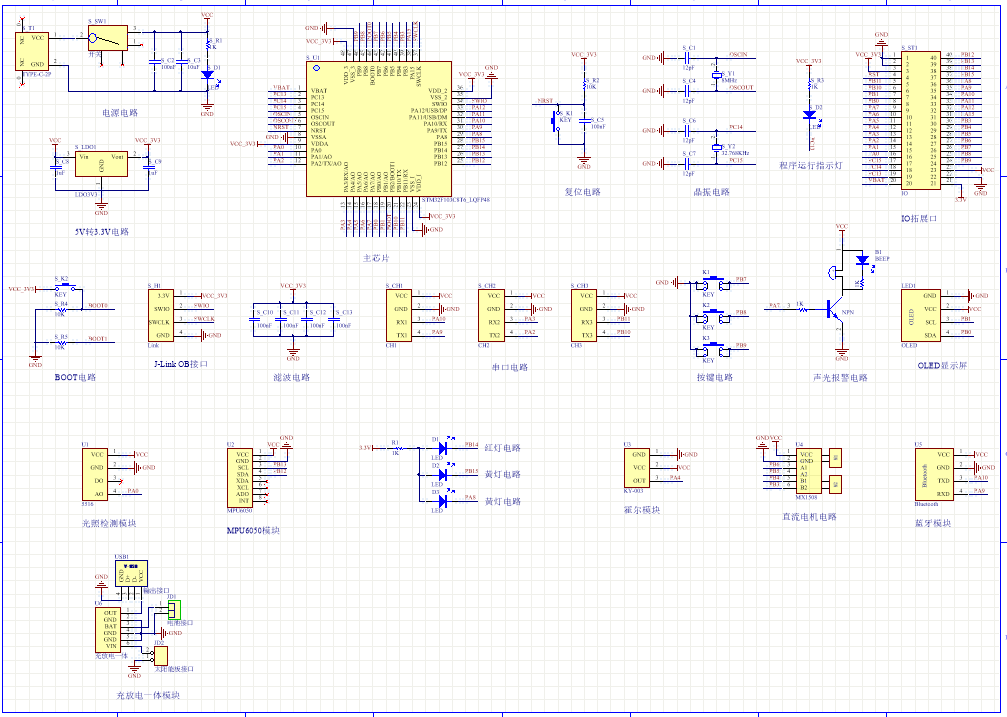Click the '充放电一体模块' label
1007x717 pixels.
pyautogui.click(x=148, y=695)
